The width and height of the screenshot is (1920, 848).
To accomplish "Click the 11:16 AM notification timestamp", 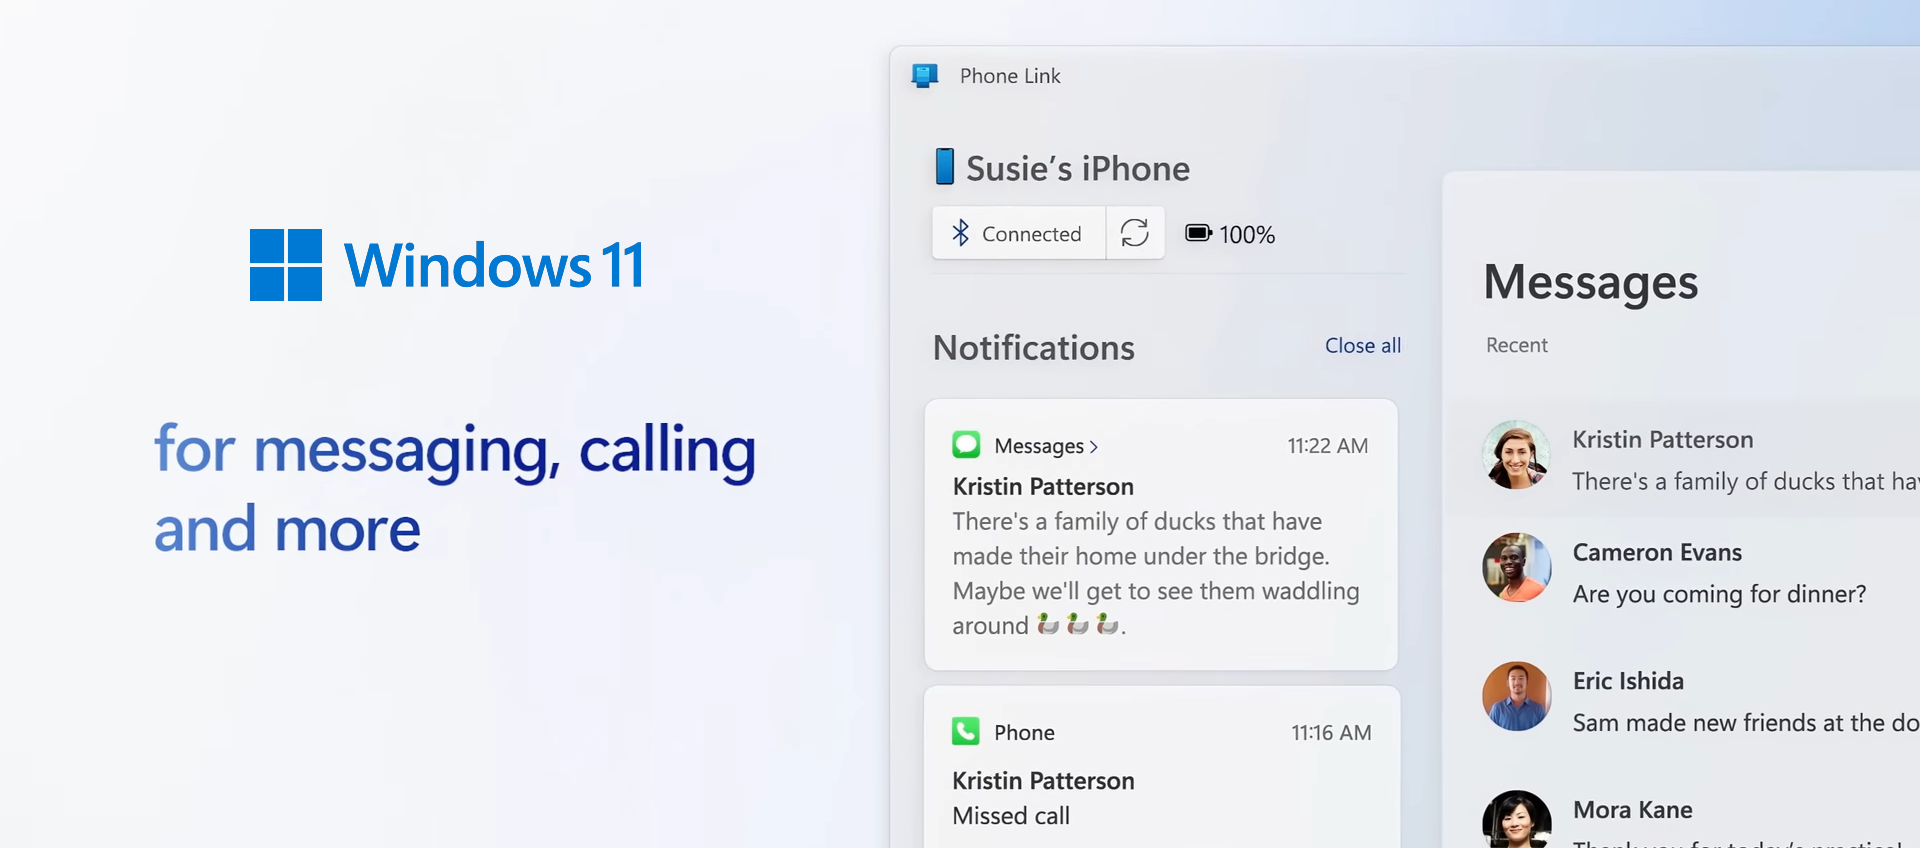I will (1330, 733).
